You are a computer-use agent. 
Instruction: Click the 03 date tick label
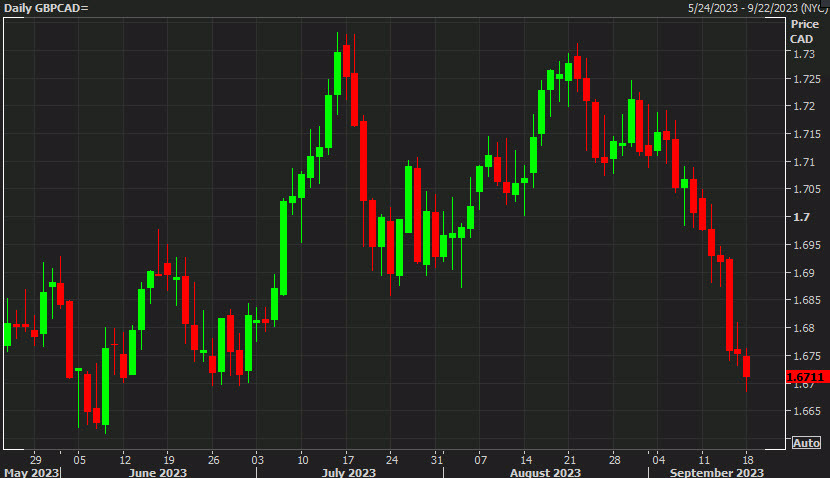click(257, 459)
